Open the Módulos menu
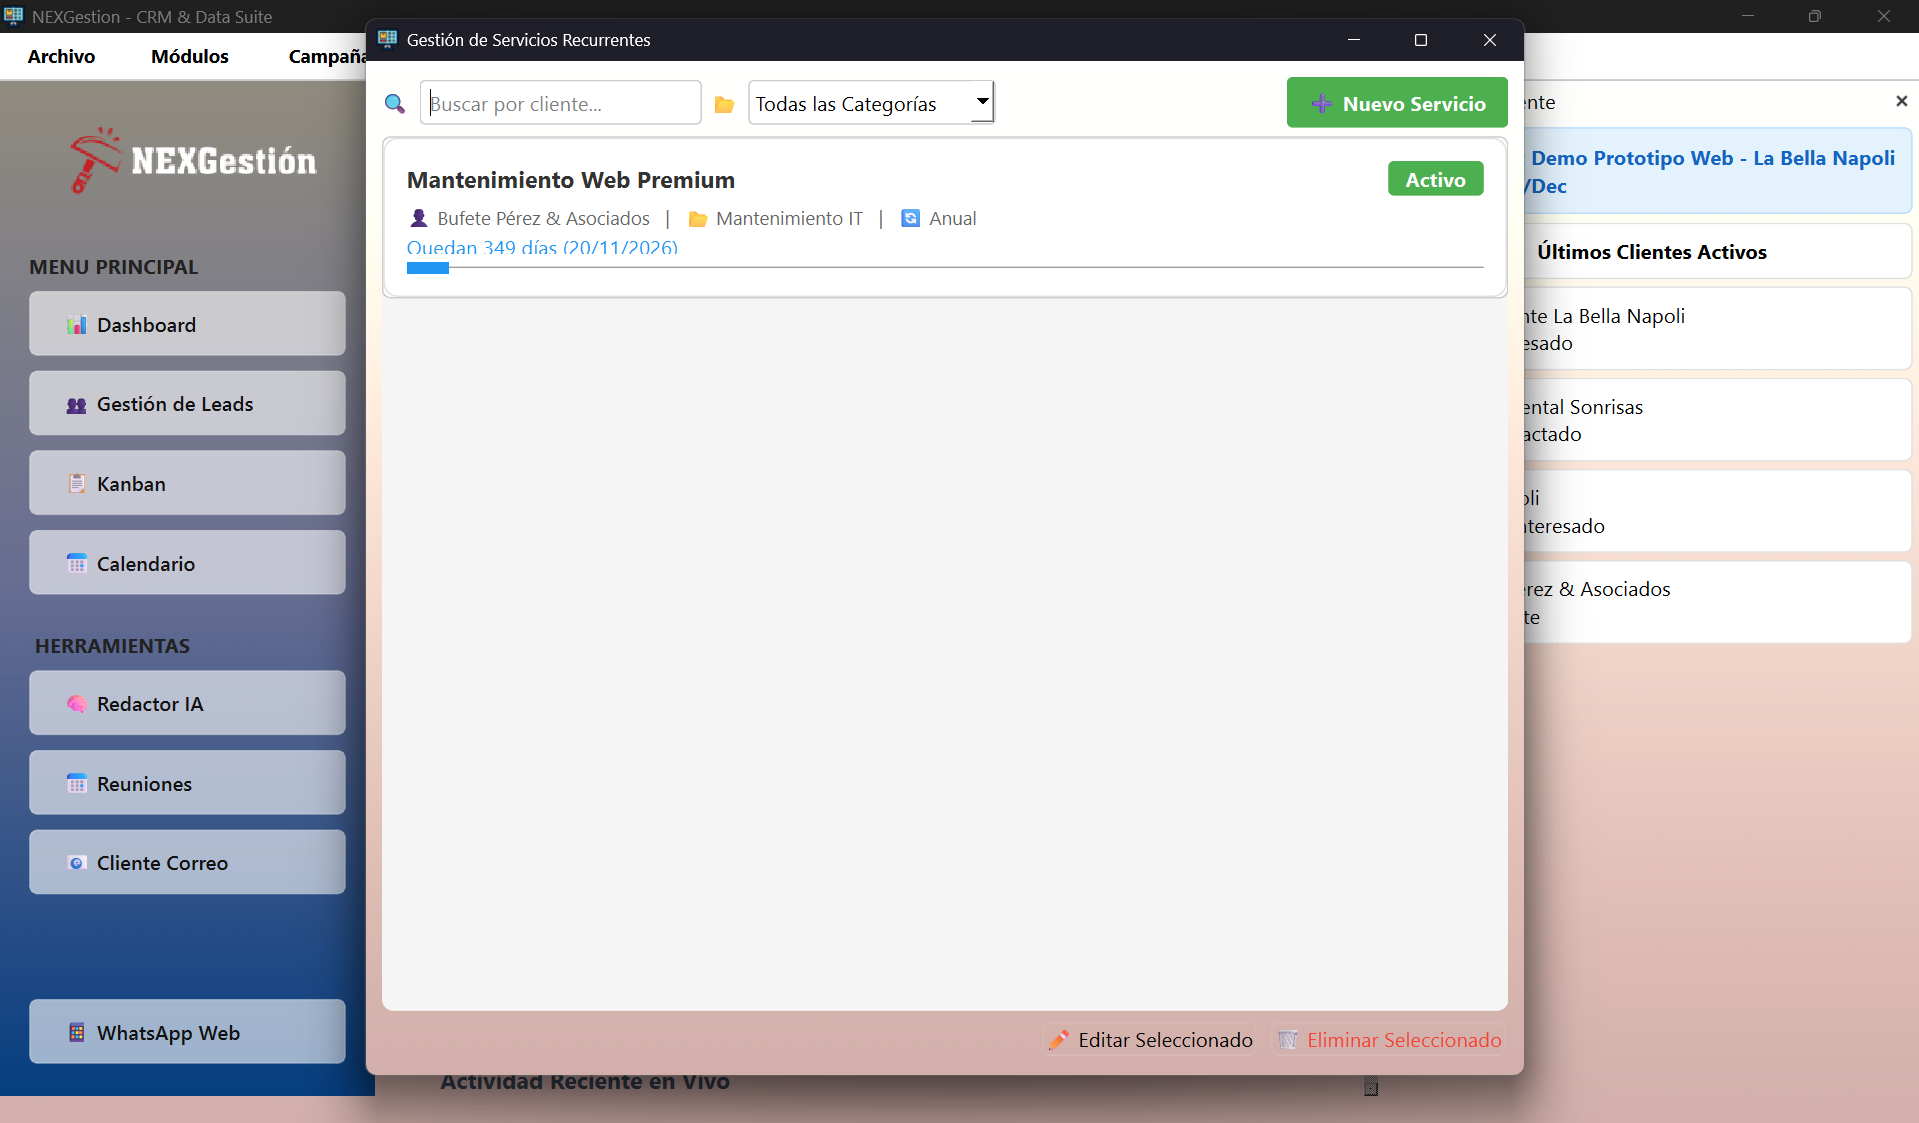The height and width of the screenshot is (1123, 1919). pyautogui.click(x=189, y=56)
